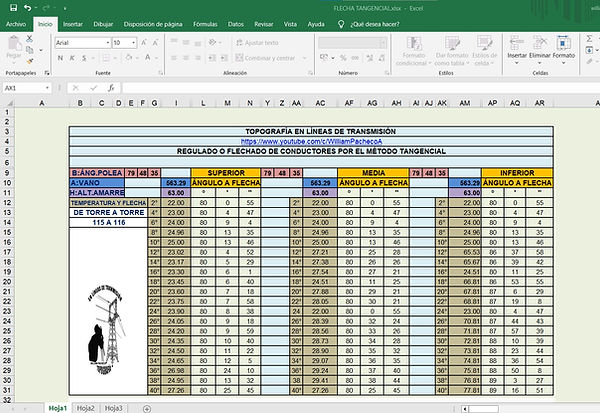Click cancel X in formula bar
Image resolution: width=600 pixels, height=413 pixels.
point(75,88)
